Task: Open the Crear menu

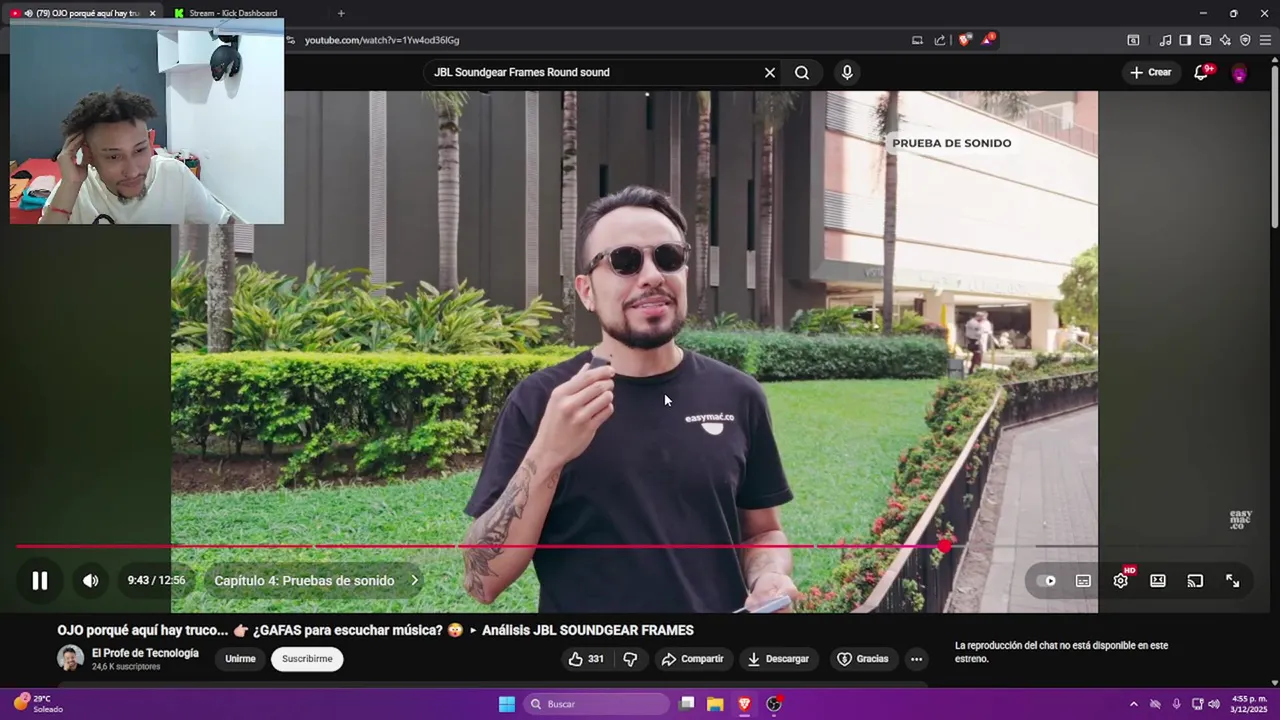Action: click(x=1150, y=72)
